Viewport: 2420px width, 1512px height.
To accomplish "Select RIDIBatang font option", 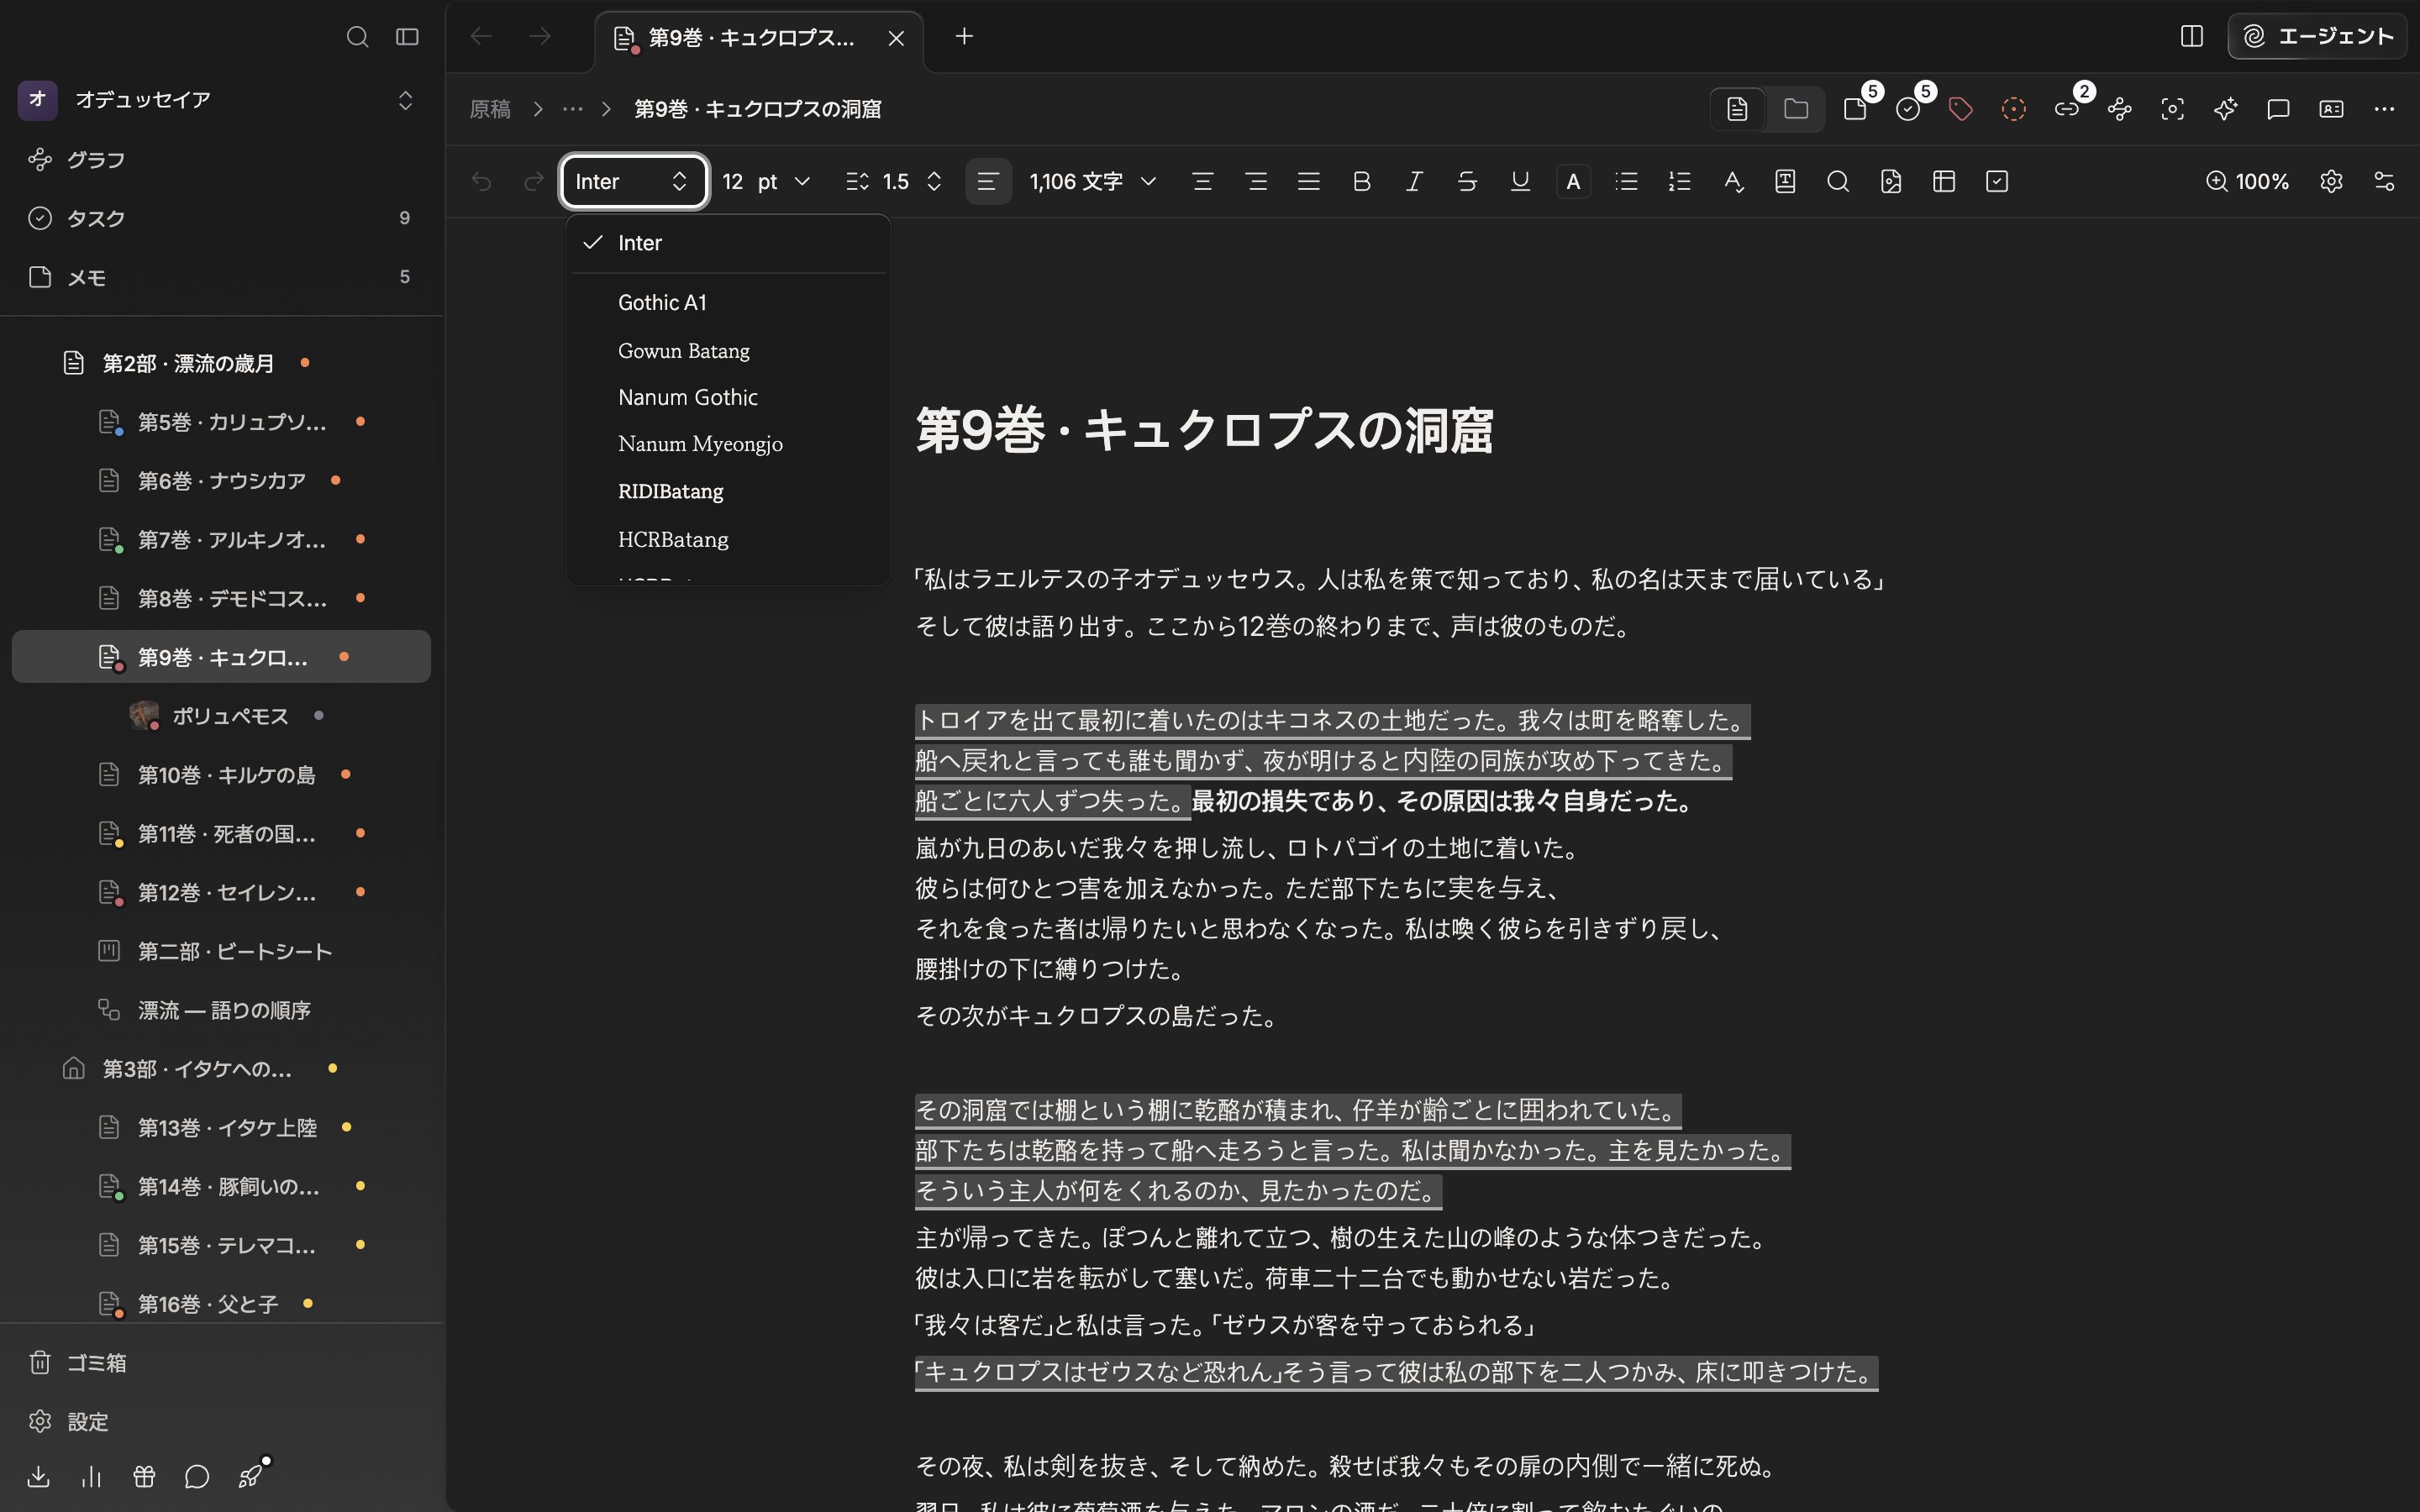I will 728,492.
